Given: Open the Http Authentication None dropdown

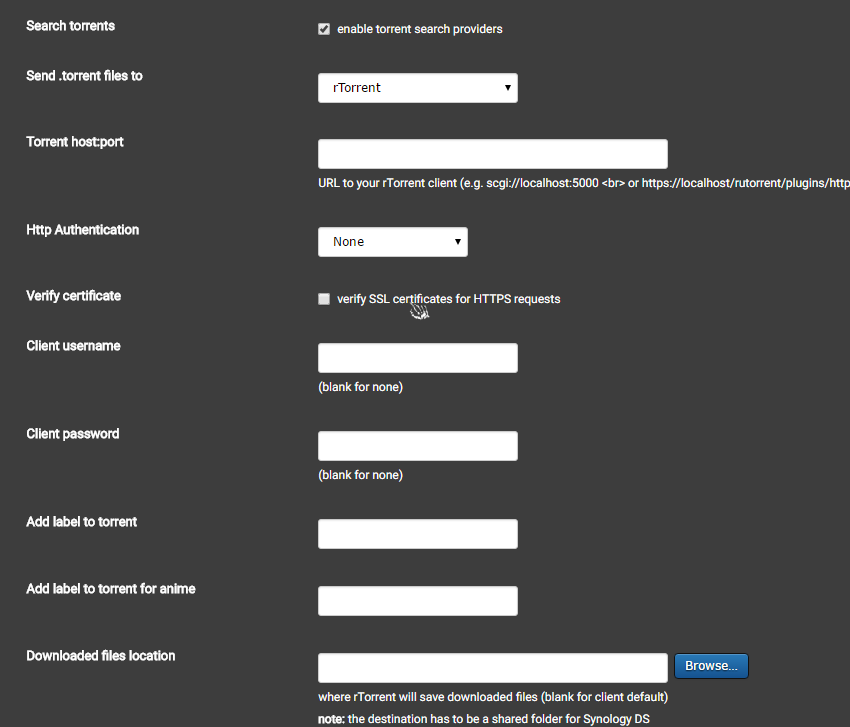Looking at the screenshot, I should [392, 242].
